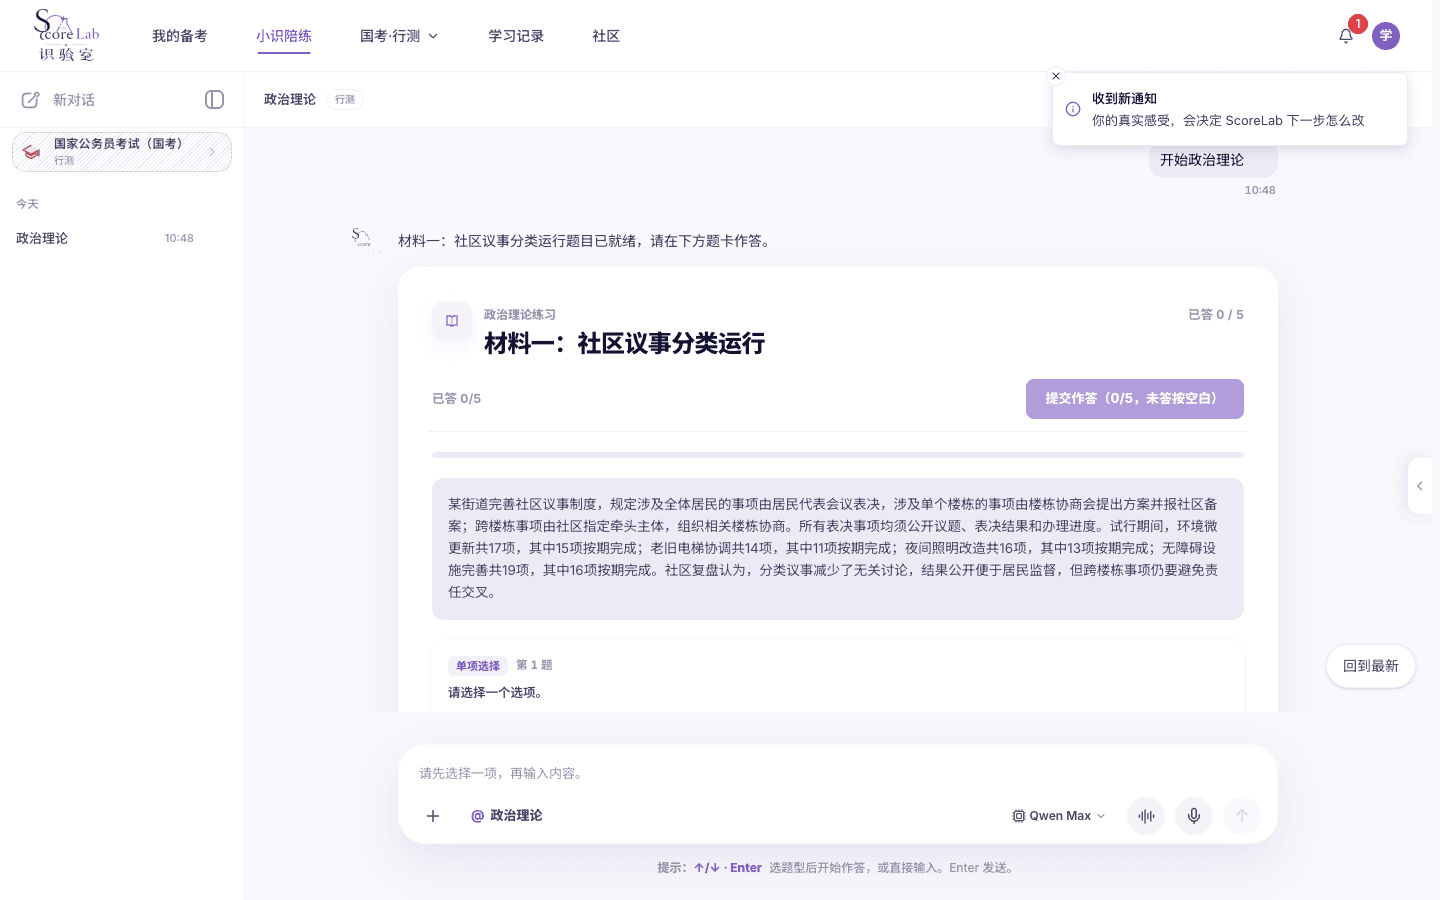Click the material passage text block

(x=838, y=549)
